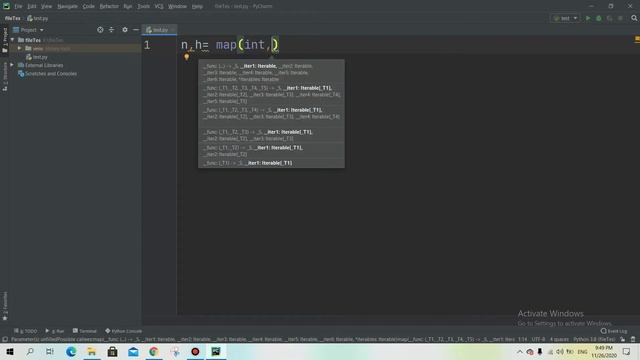This screenshot has height=360, width=640.
Task: Switch to PyCharm via taskbar icon
Action: [216, 351]
